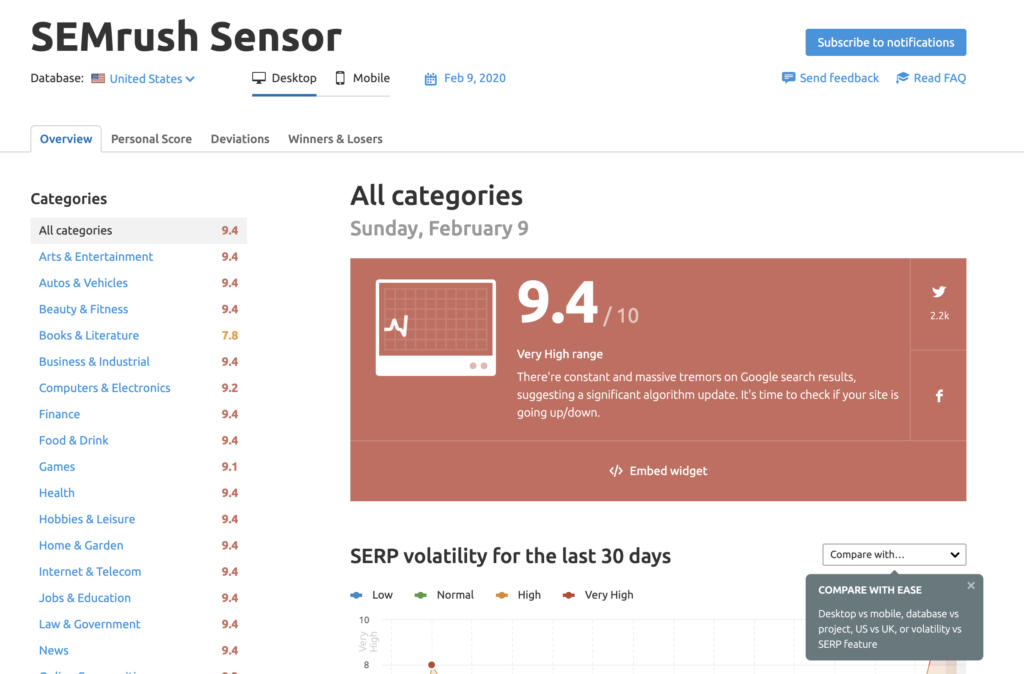1024x674 pixels.
Task: Click the Send feedback speech bubble icon
Action: pyautogui.click(x=789, y=78)
